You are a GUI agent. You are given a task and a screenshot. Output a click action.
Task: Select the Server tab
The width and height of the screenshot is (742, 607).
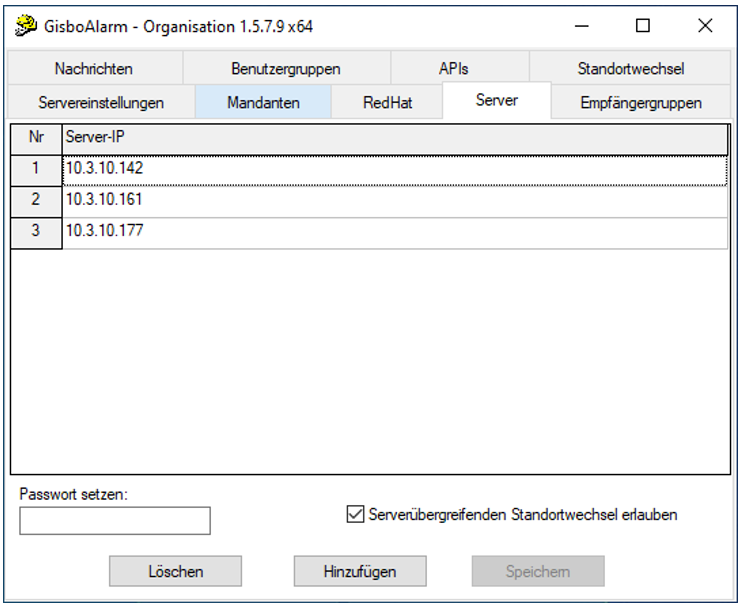[497, 100]
